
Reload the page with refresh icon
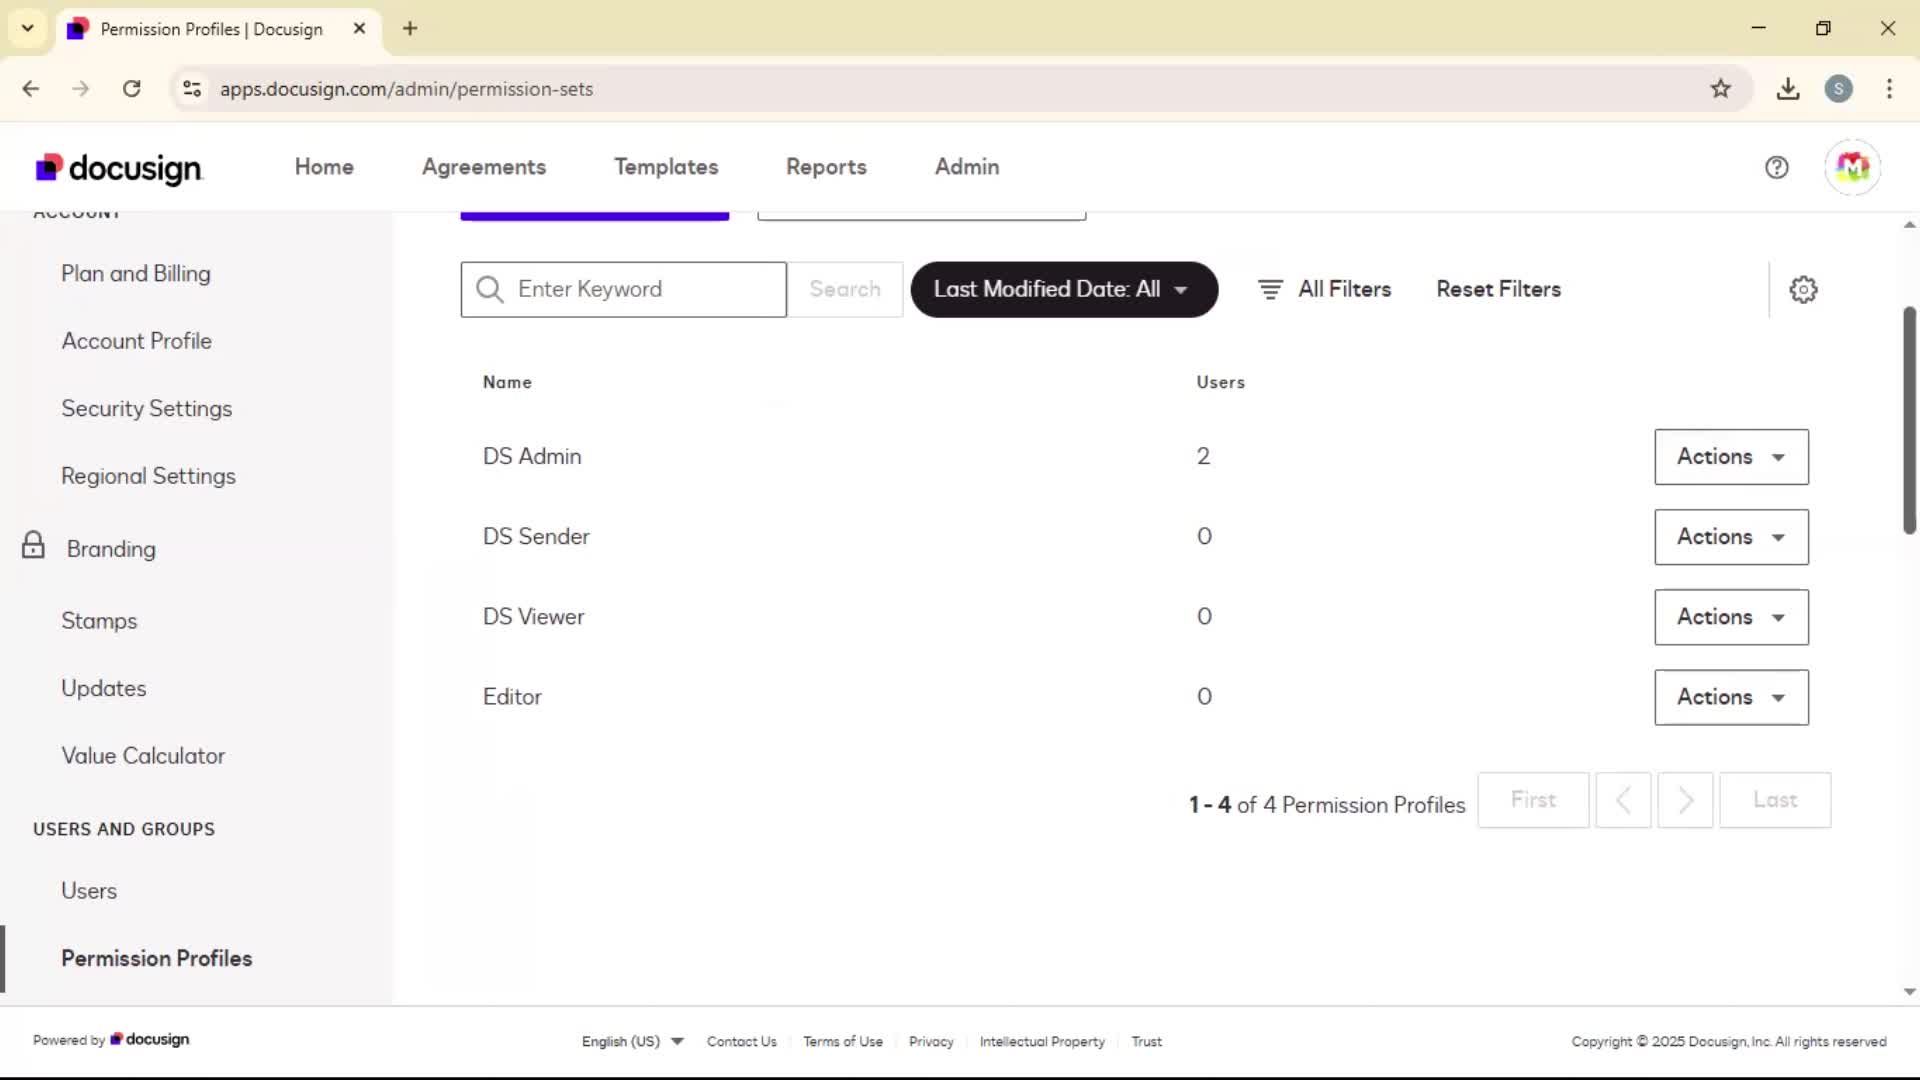(131, 89)
